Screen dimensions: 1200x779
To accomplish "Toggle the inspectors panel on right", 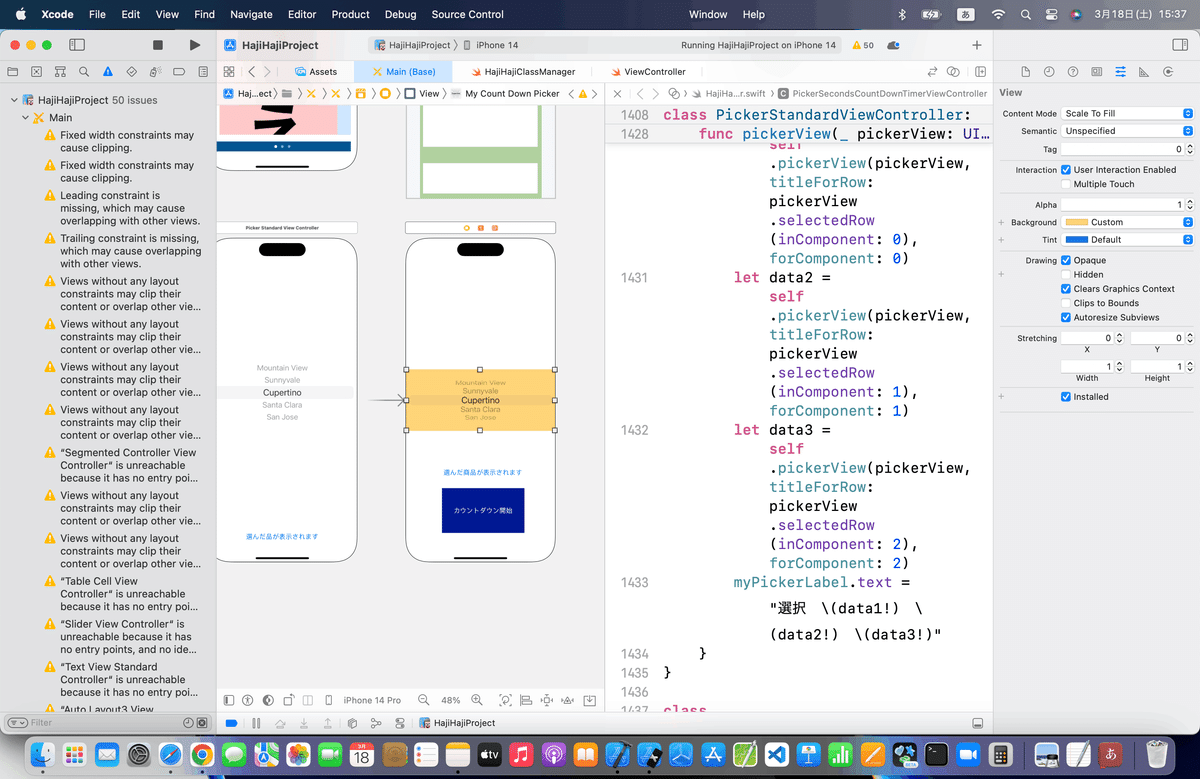I will click(x=1178, y=45).
